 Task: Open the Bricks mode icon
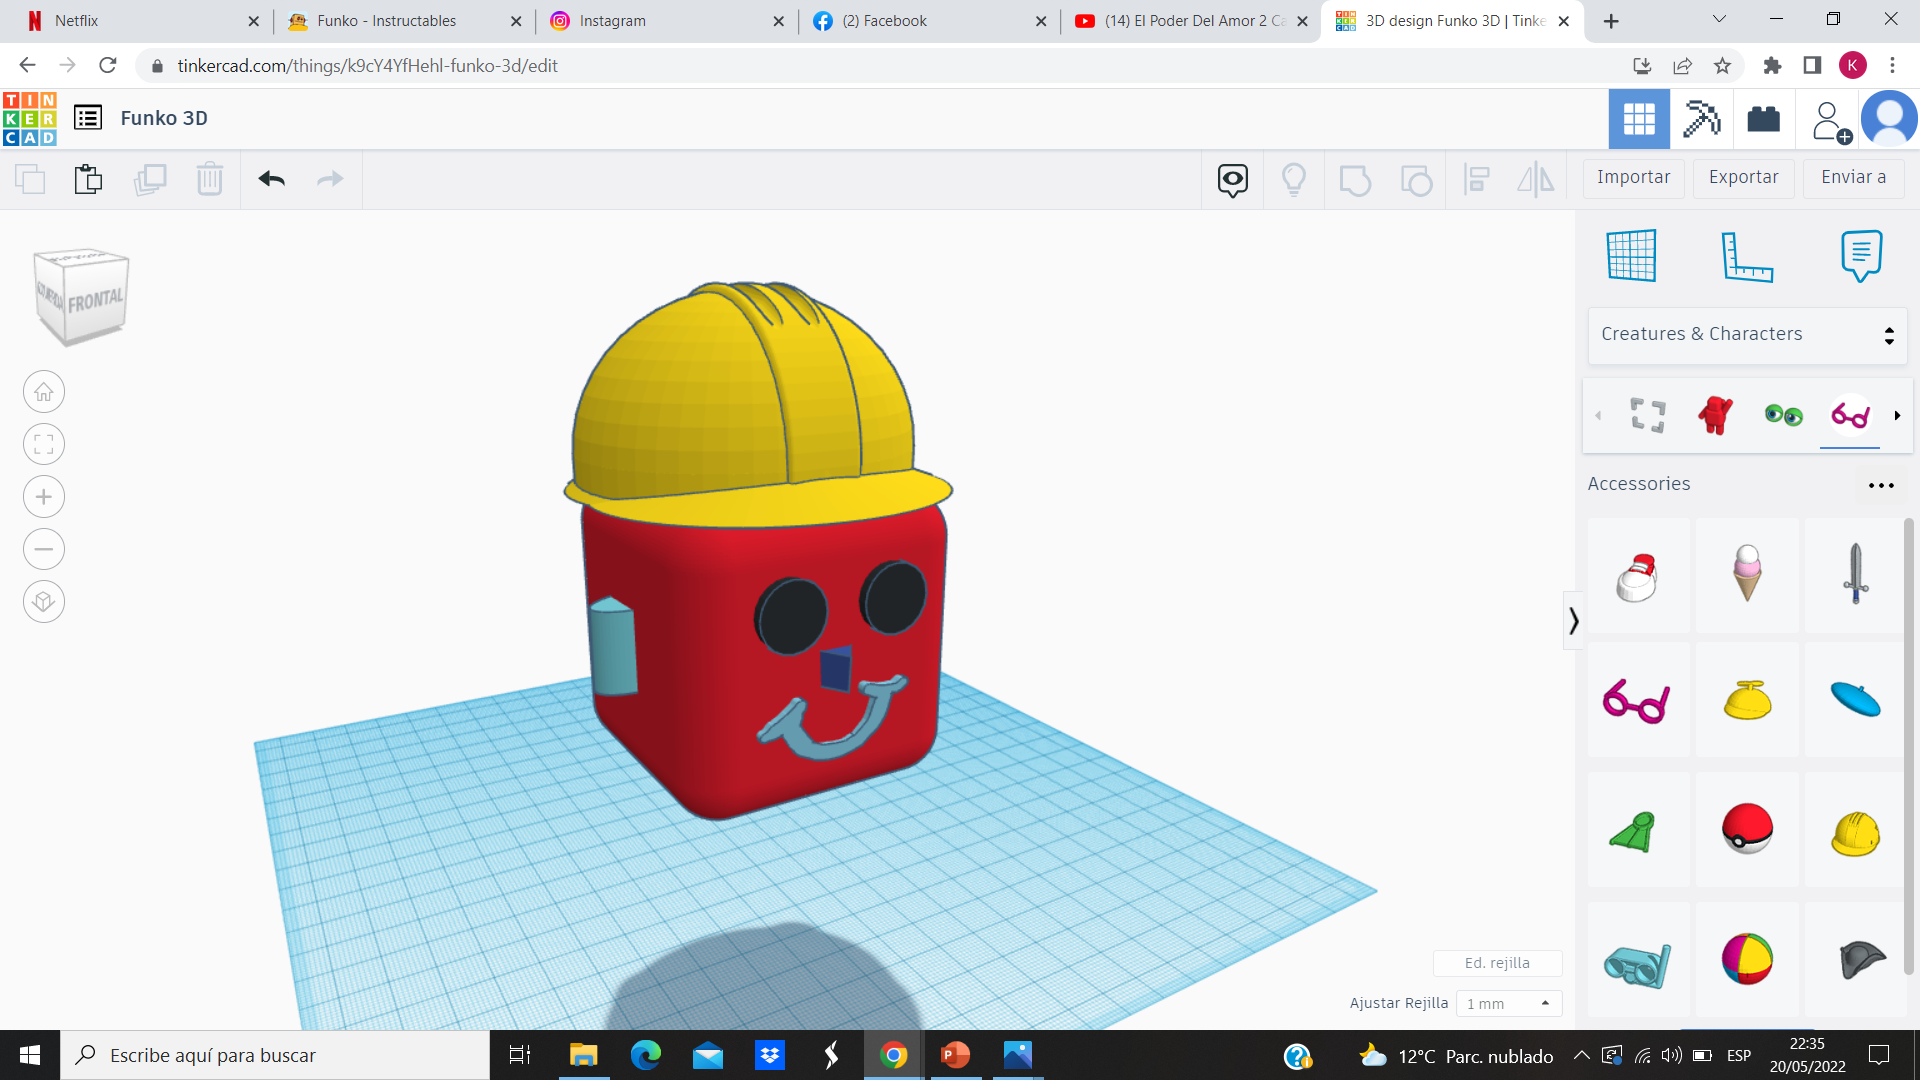tap(1763, 119)
